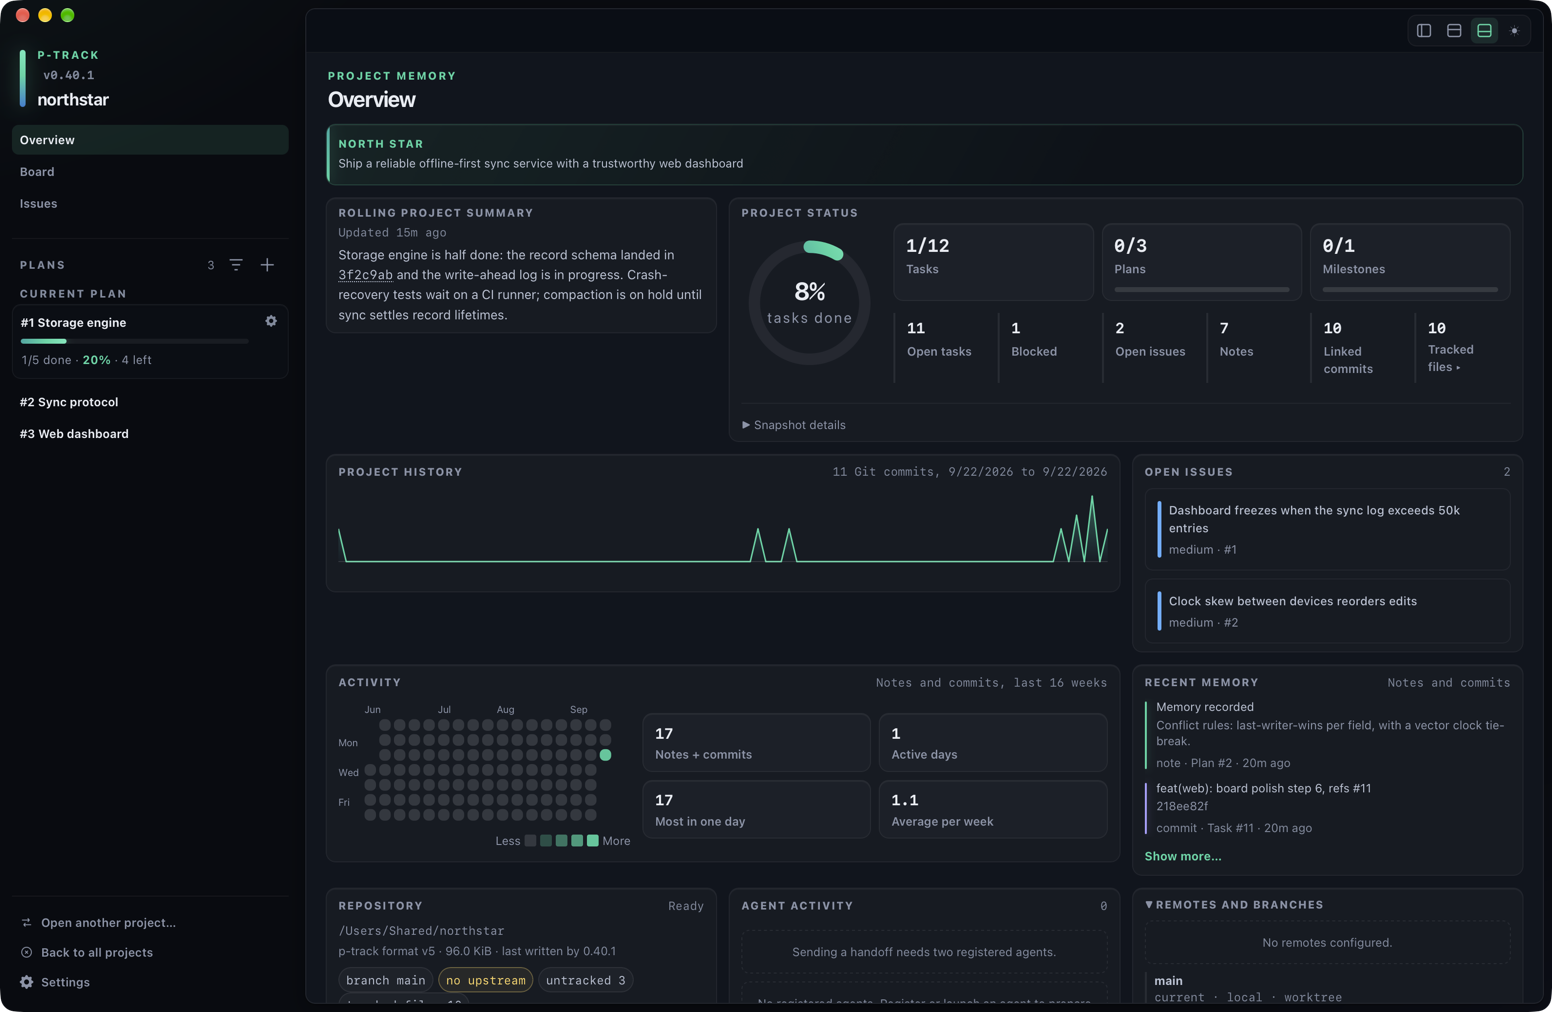The height and width of the screenshot is (1012, 1552).
Task: Open the Dashboard freezes issue card
Action: point(1327,529)
